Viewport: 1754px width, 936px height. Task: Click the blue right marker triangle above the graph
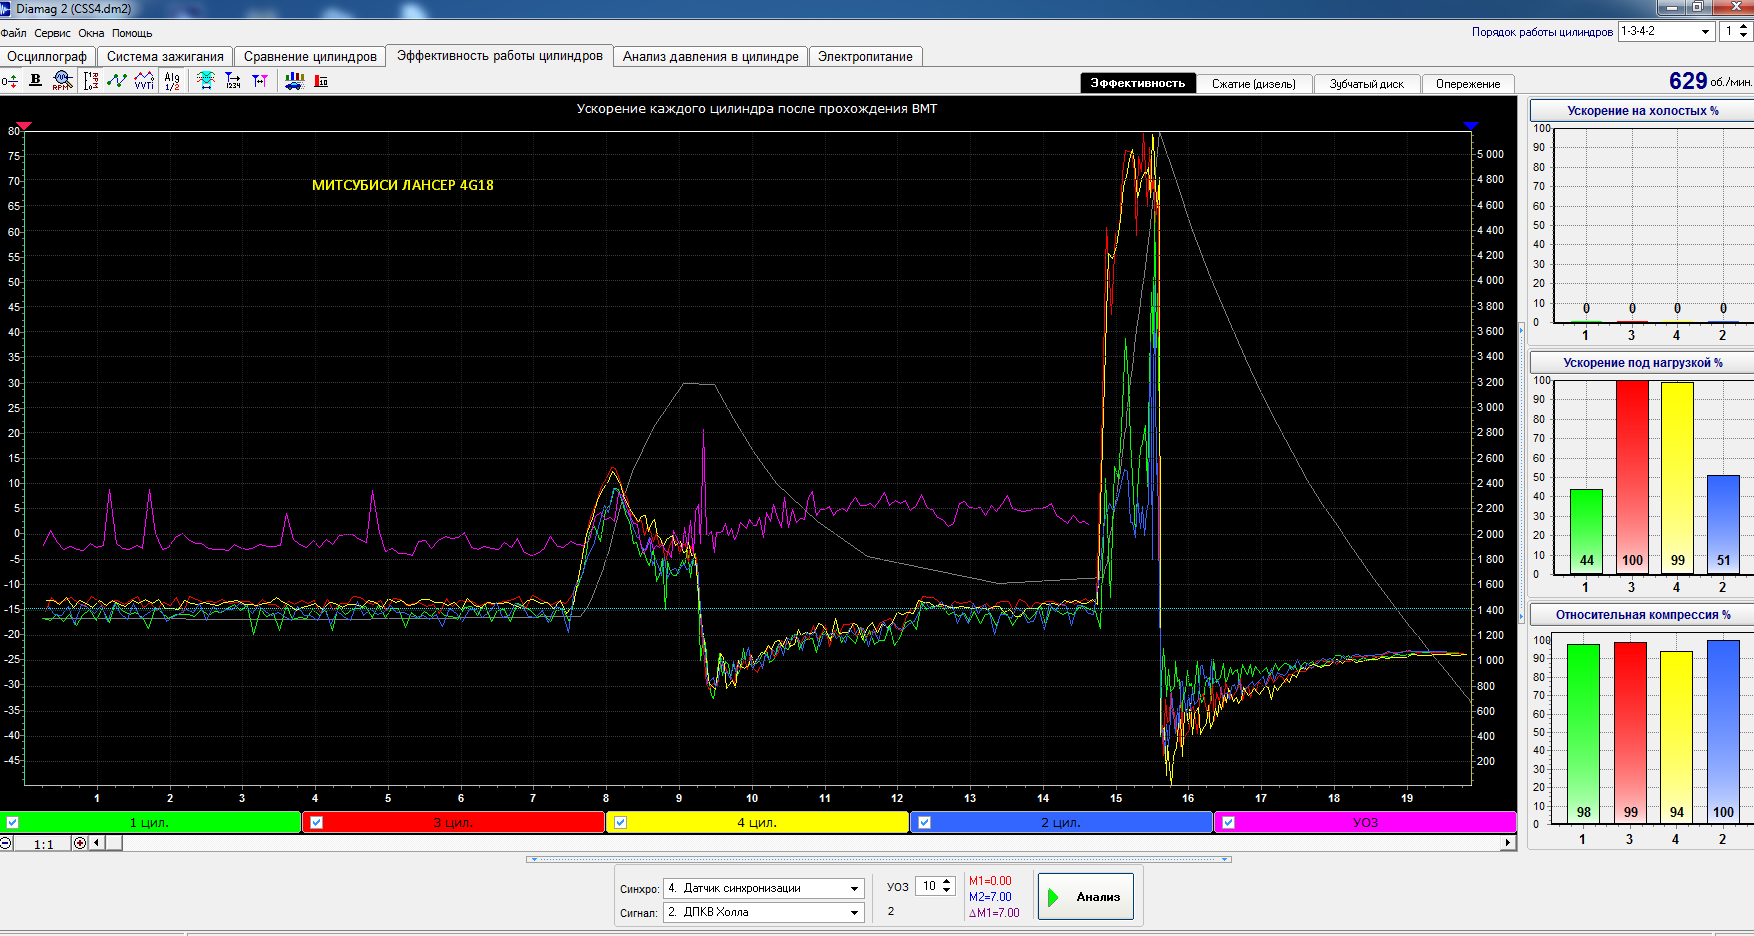[x=1470, y=126]
